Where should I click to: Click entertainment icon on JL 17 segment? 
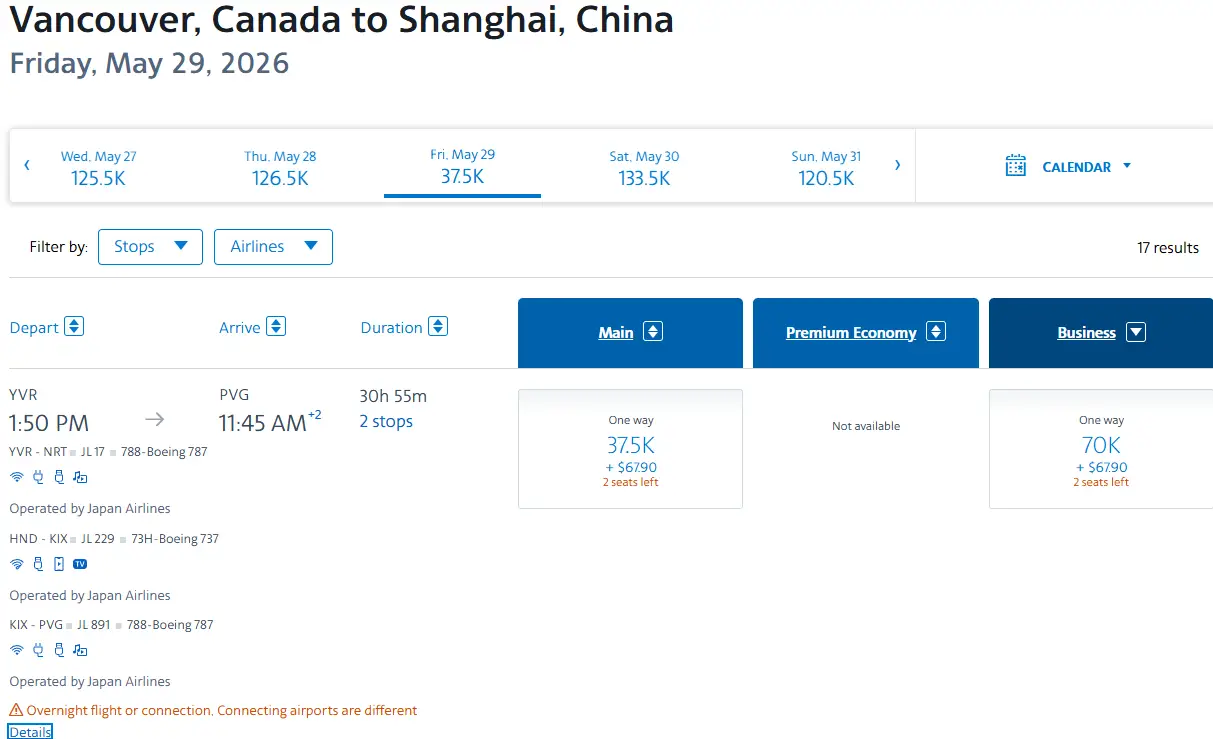(80, 477)
